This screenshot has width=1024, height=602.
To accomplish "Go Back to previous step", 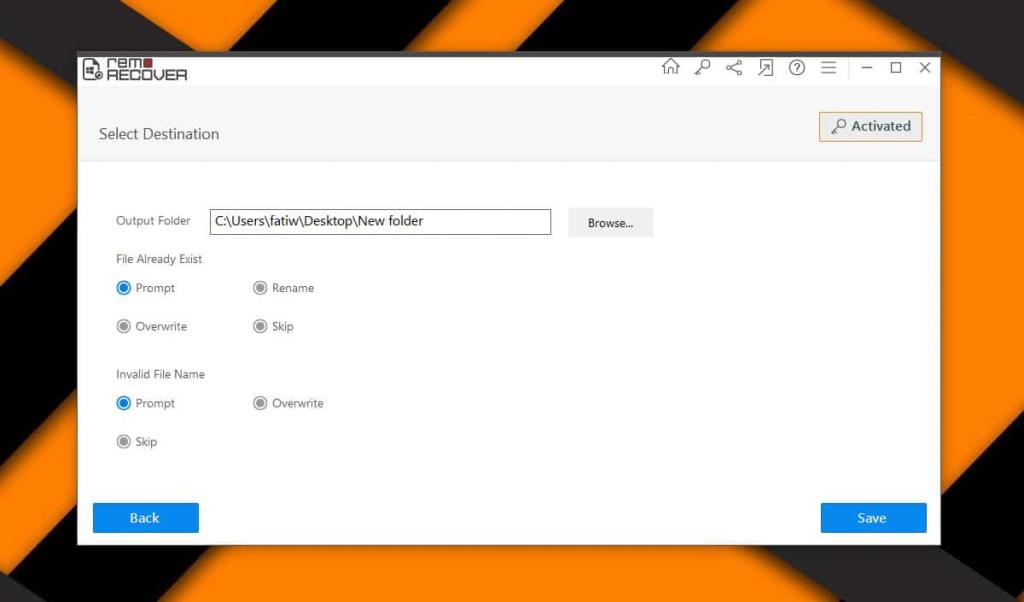I will [145, 517].
